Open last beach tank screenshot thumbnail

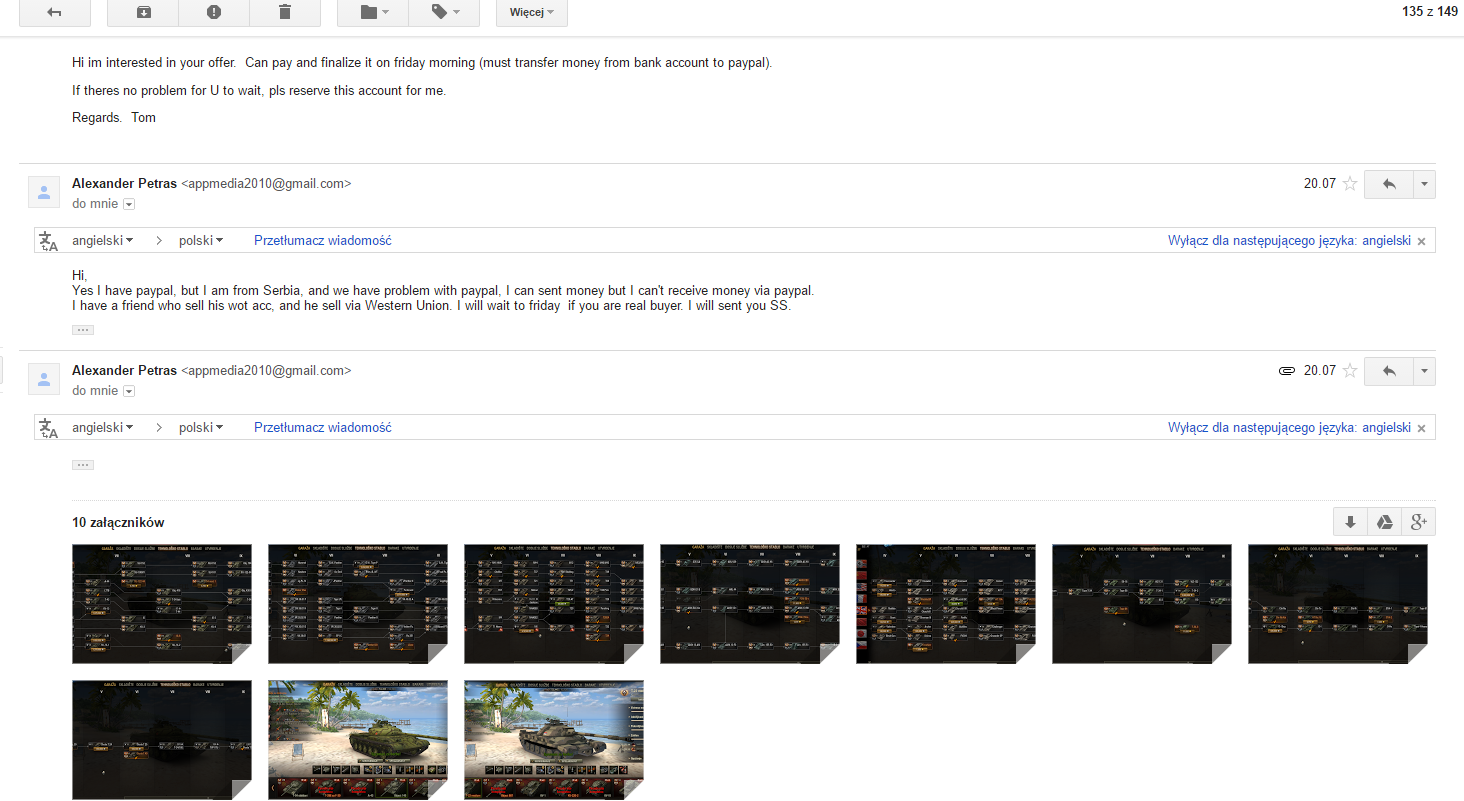tap(554, 740)
